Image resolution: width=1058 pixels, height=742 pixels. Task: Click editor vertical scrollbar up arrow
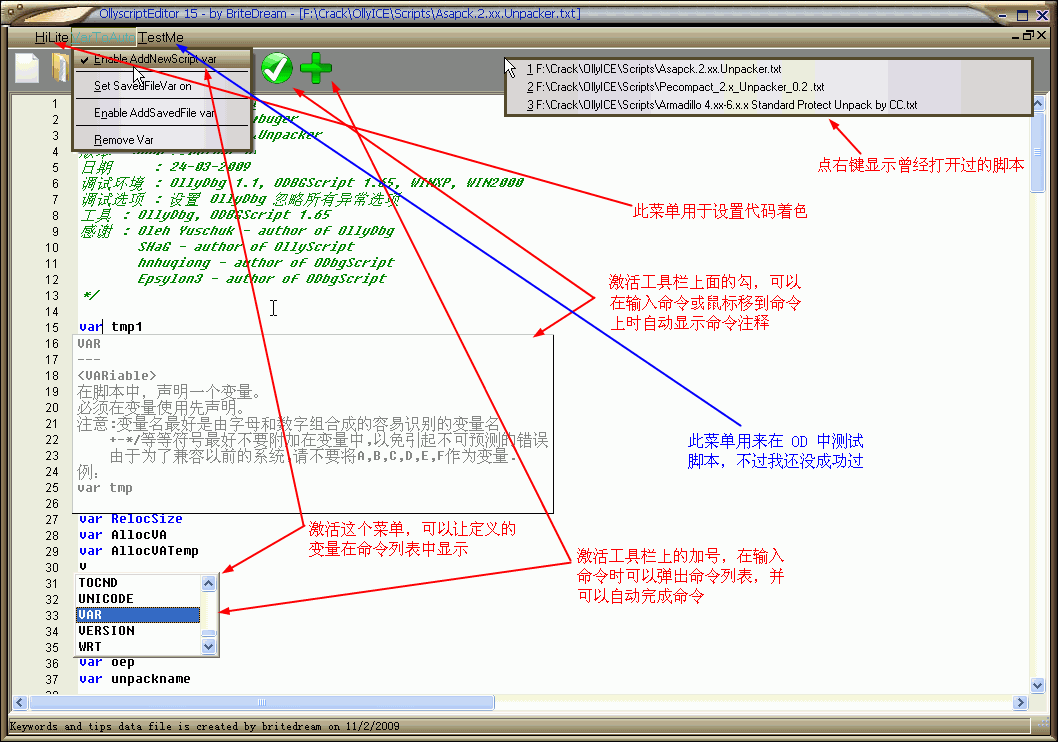click(x=1038, y=104)
